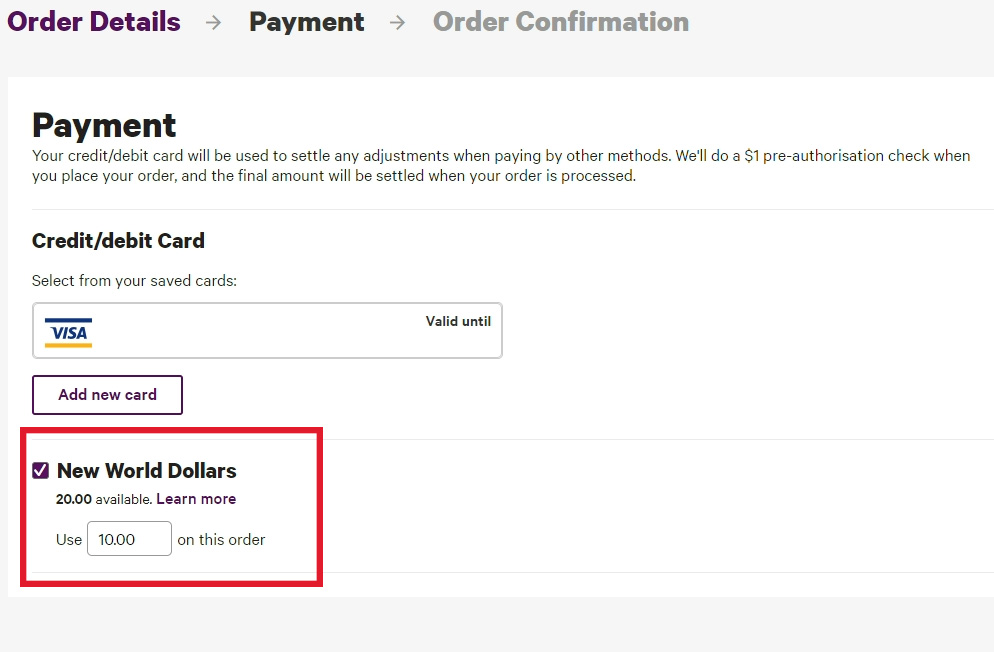
Task: Click 'Select from your saved cards' text
Action: coord(134,281)
